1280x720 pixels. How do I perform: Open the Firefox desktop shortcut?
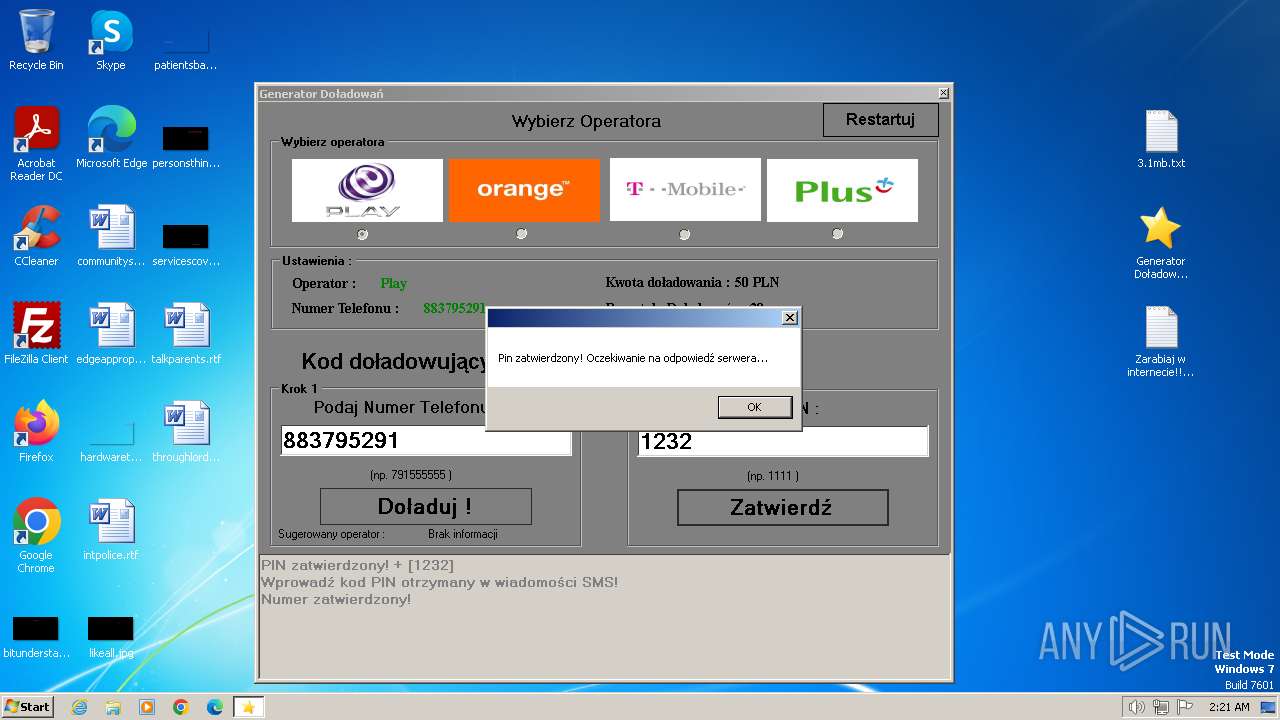[36, 432]
